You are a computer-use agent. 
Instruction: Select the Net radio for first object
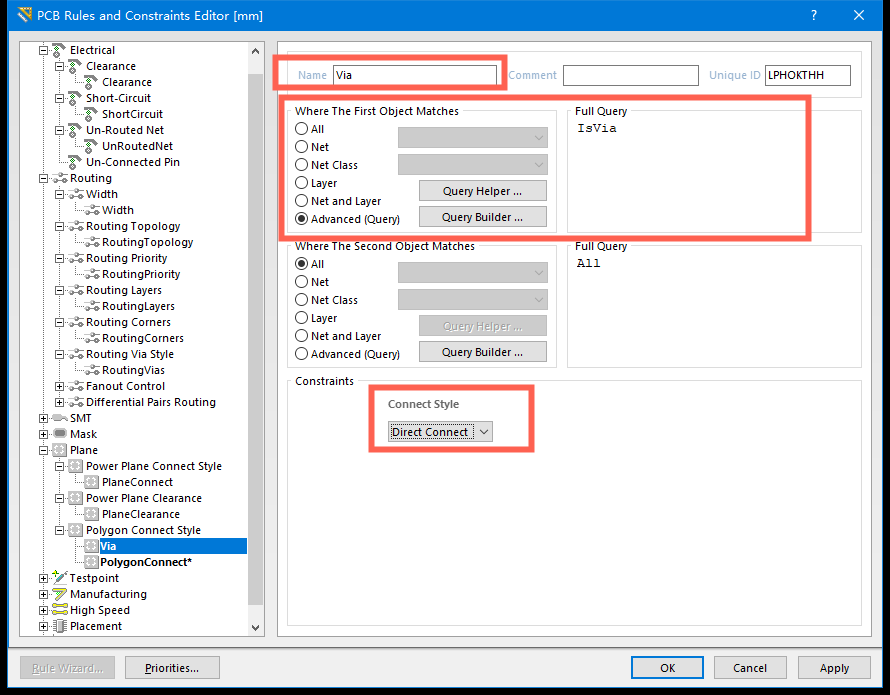coord(302,147)
